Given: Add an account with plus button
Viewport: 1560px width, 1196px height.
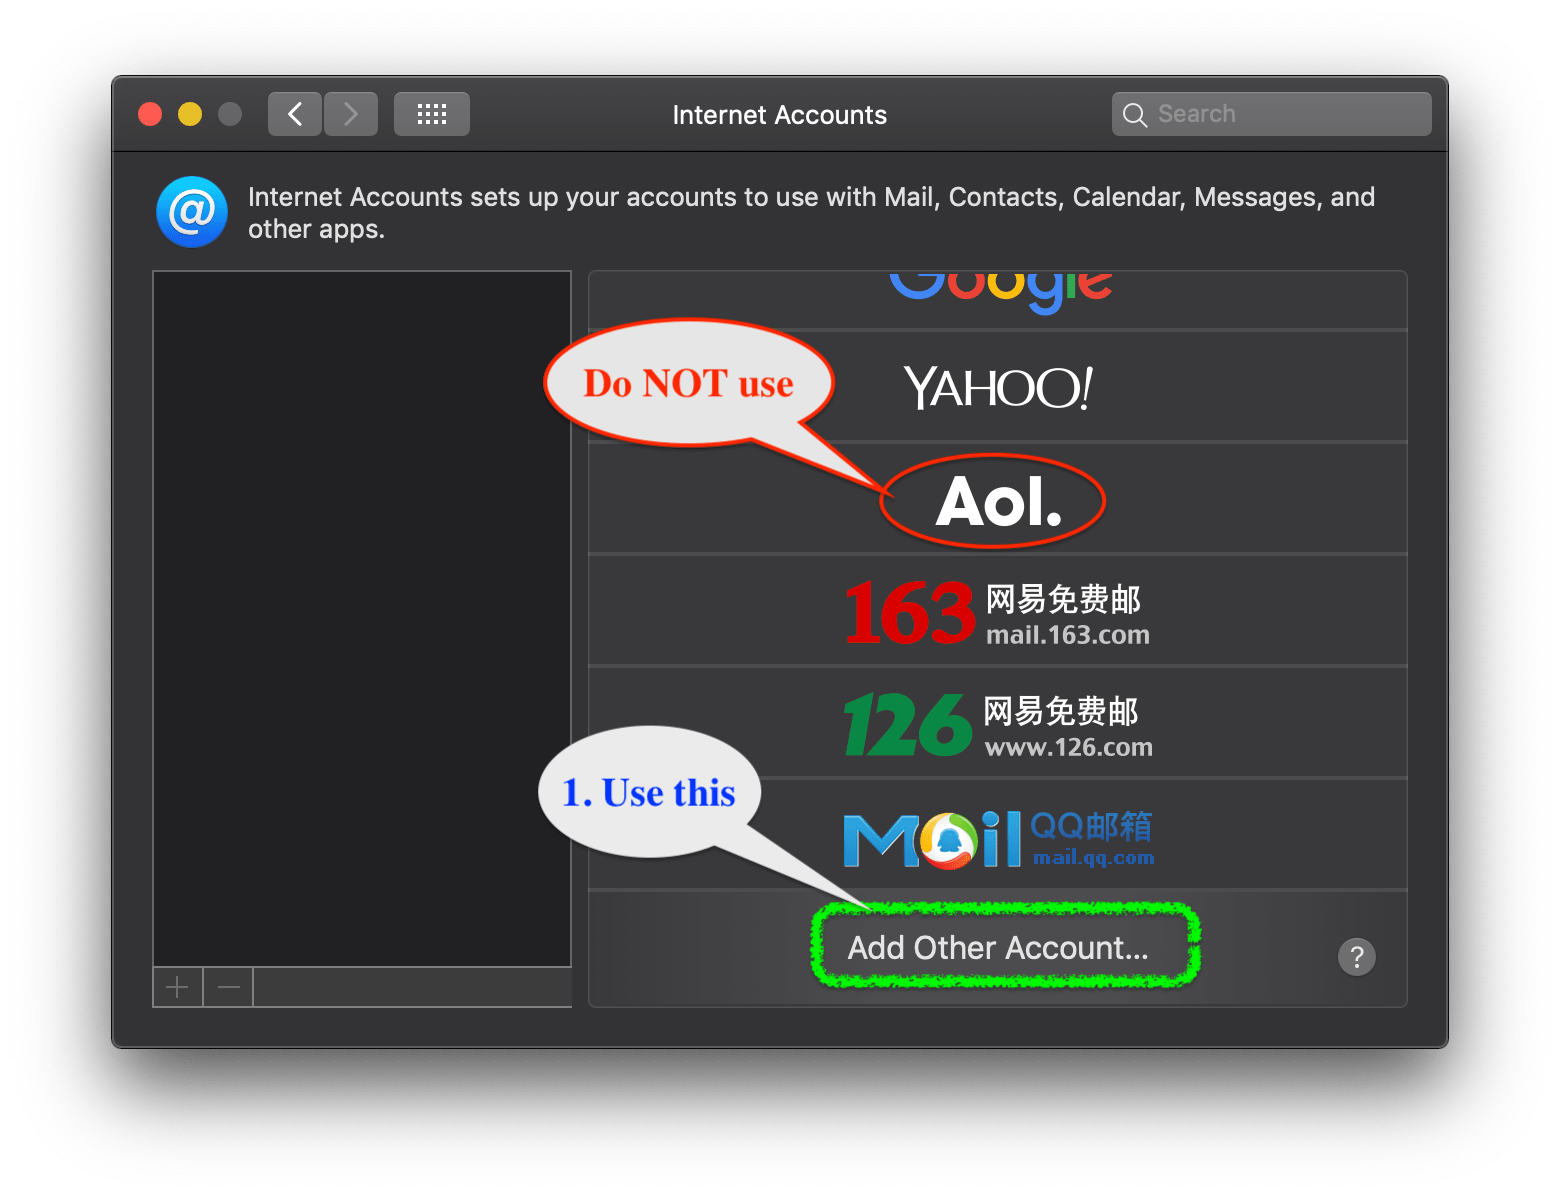Looking at the screenshot, I should coord(178,988).
